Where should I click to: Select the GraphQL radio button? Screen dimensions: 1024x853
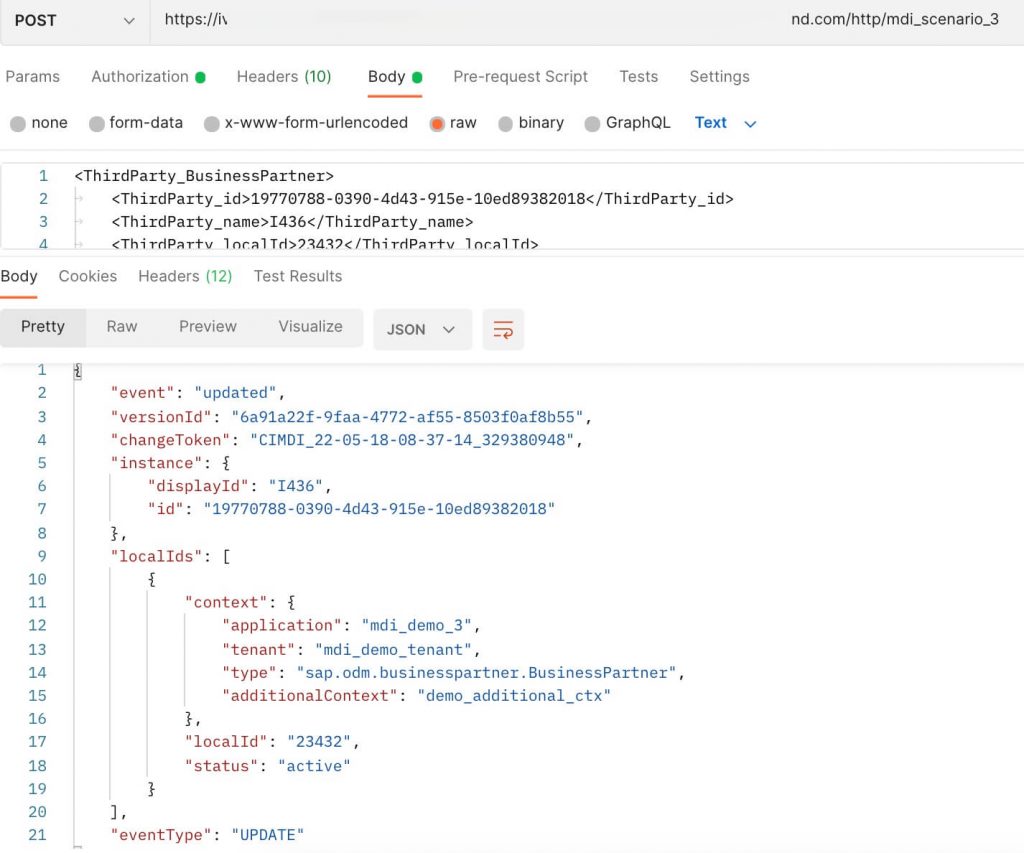592,123
